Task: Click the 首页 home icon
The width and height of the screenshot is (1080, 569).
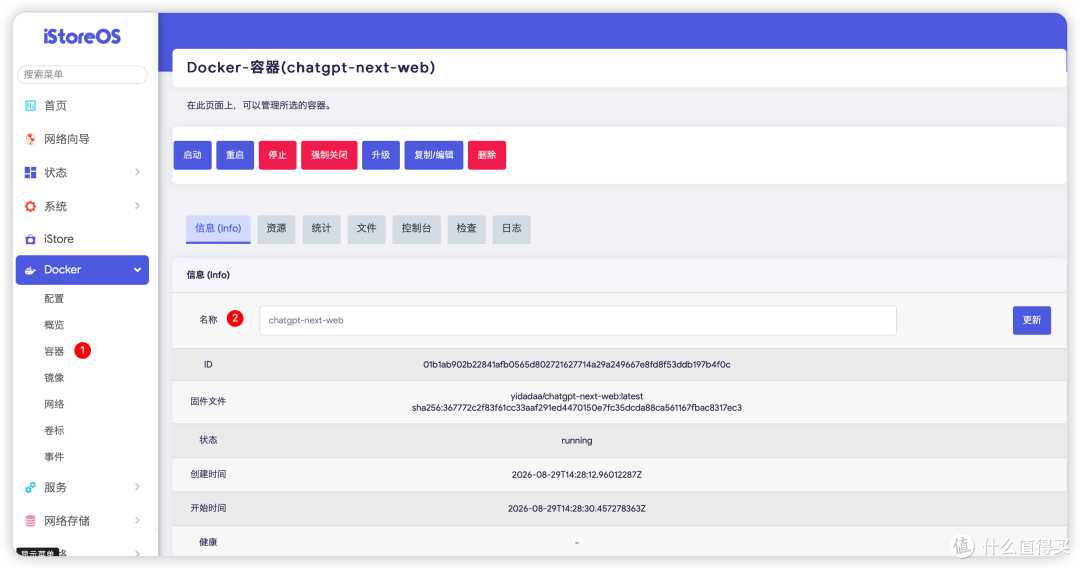Action: tap(30, 105)
